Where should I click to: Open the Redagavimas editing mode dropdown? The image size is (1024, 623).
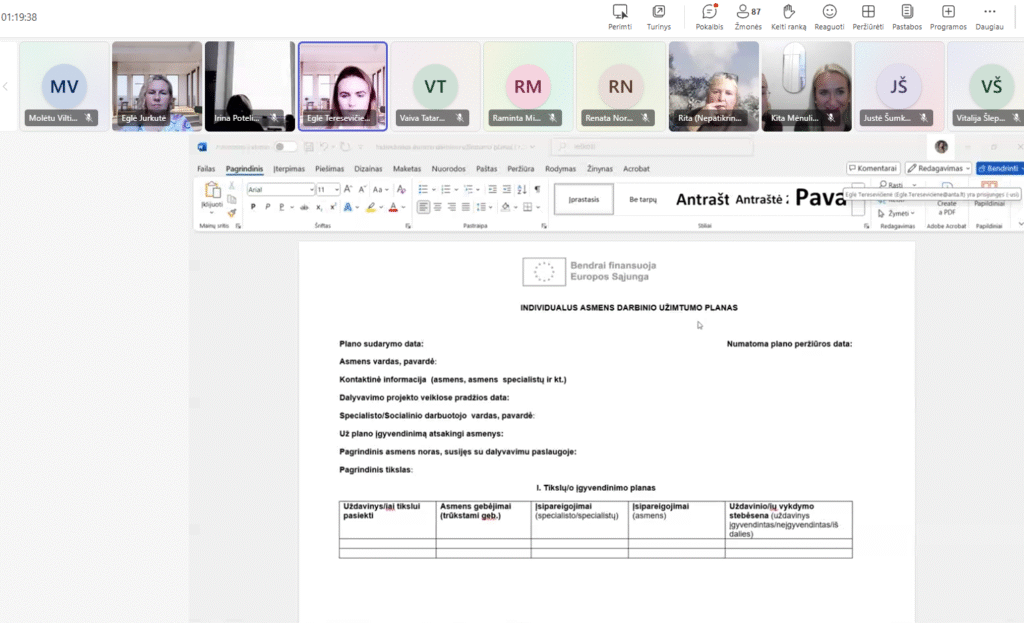pyautogui.click(x=938, y=169)
